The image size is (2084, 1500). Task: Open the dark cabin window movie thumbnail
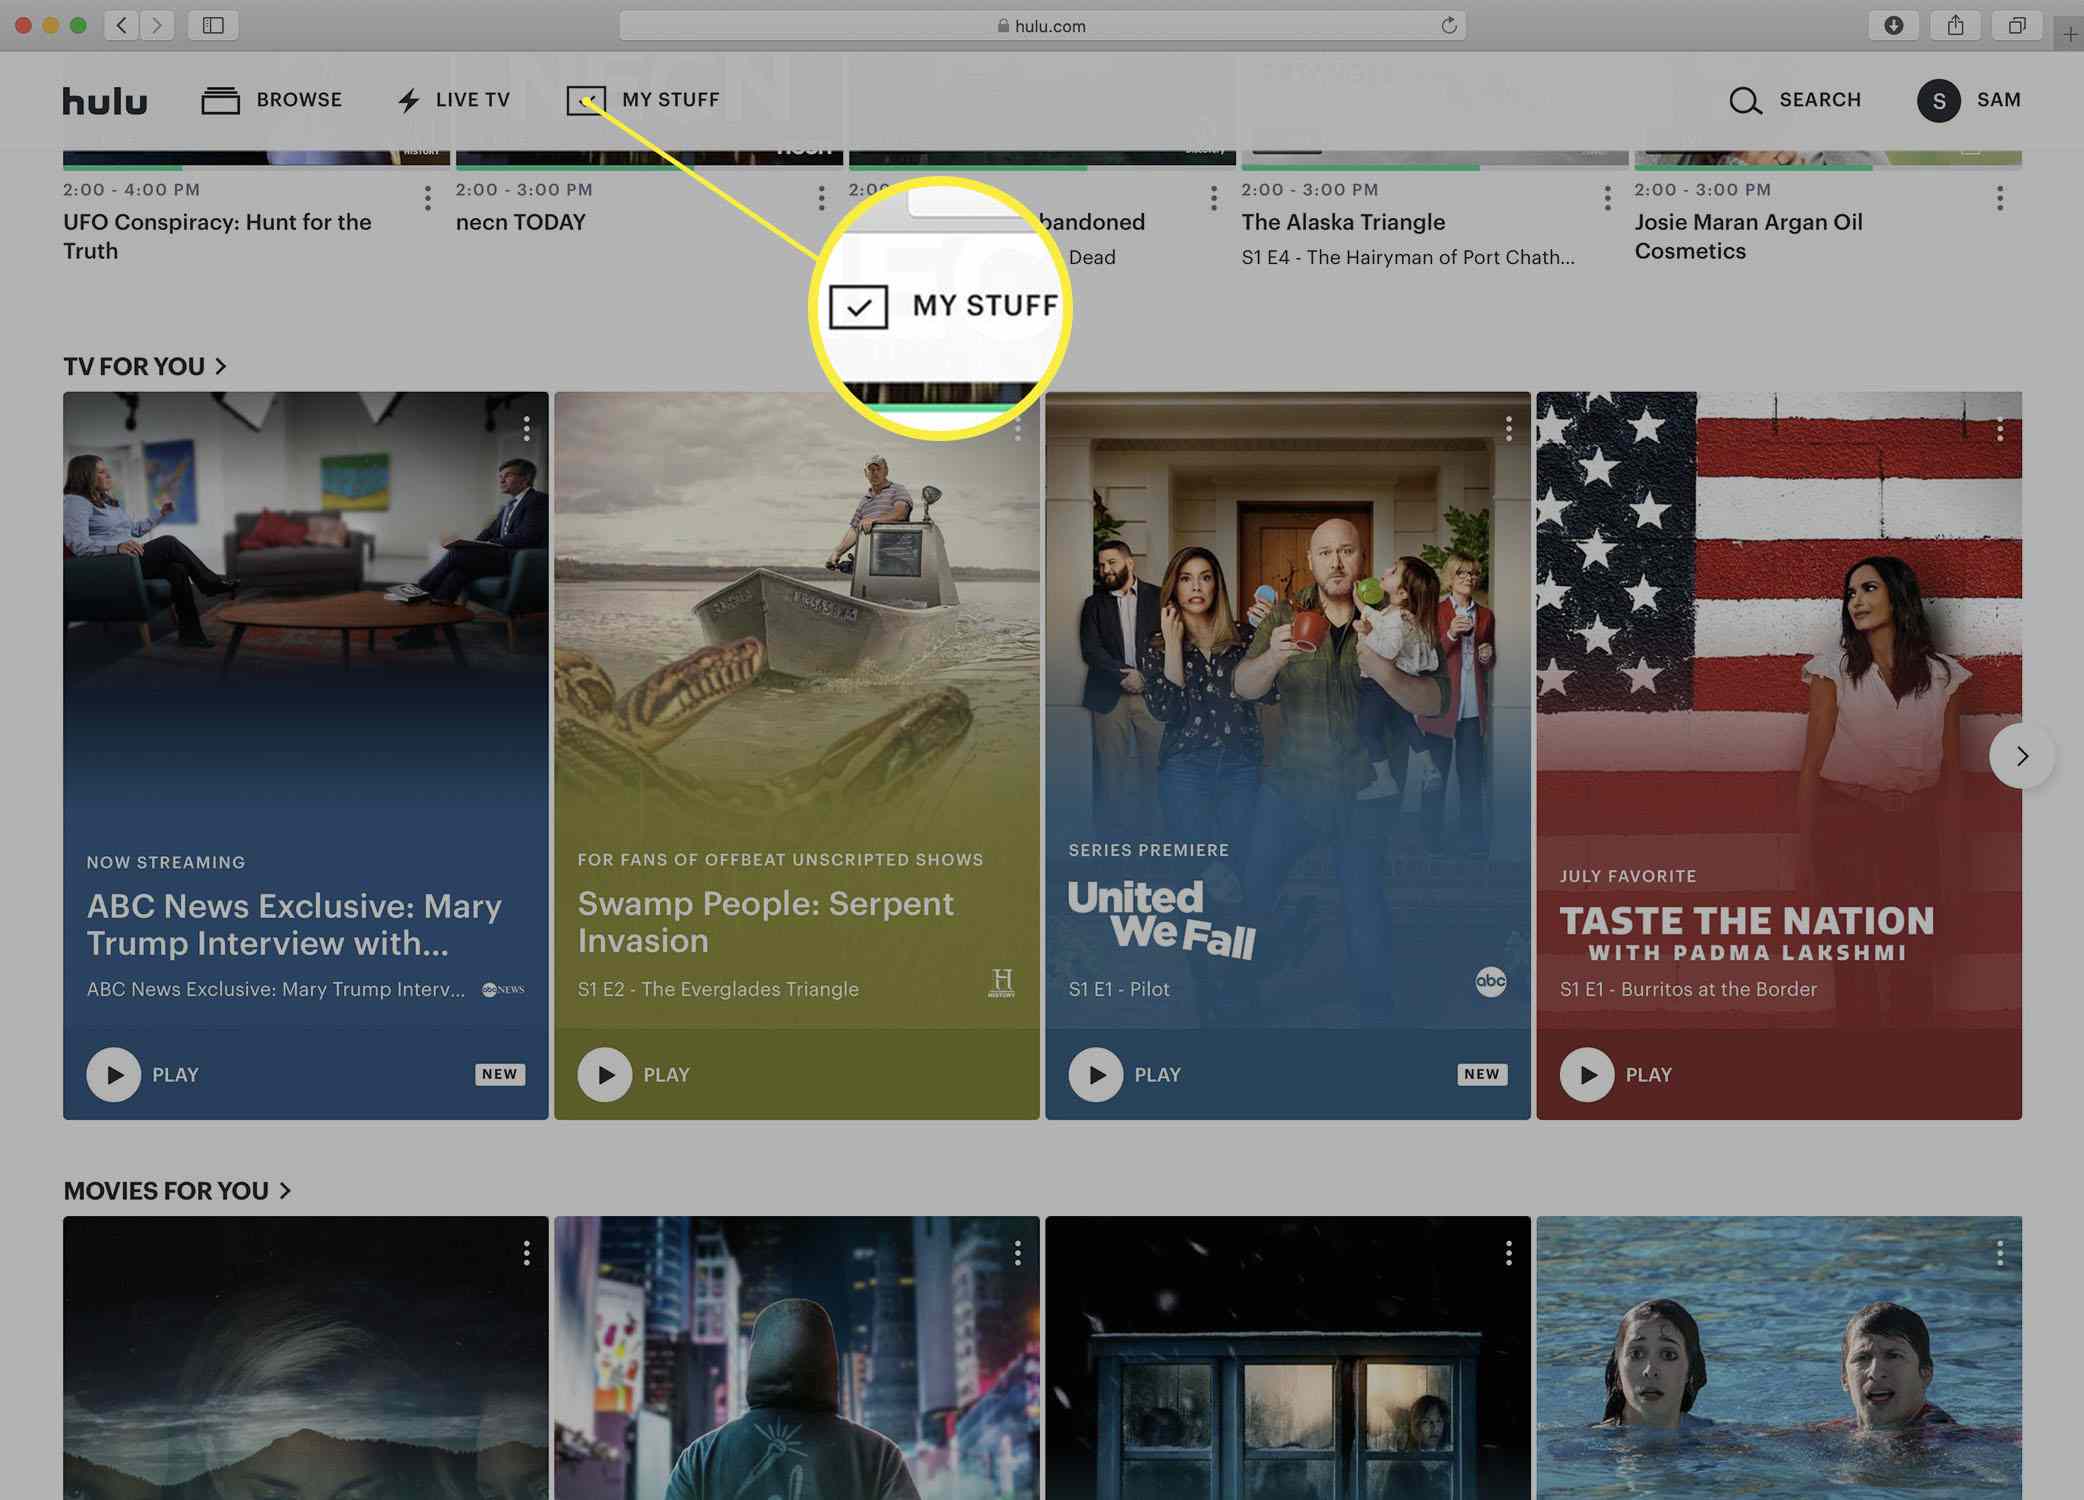[1288, 1358]
